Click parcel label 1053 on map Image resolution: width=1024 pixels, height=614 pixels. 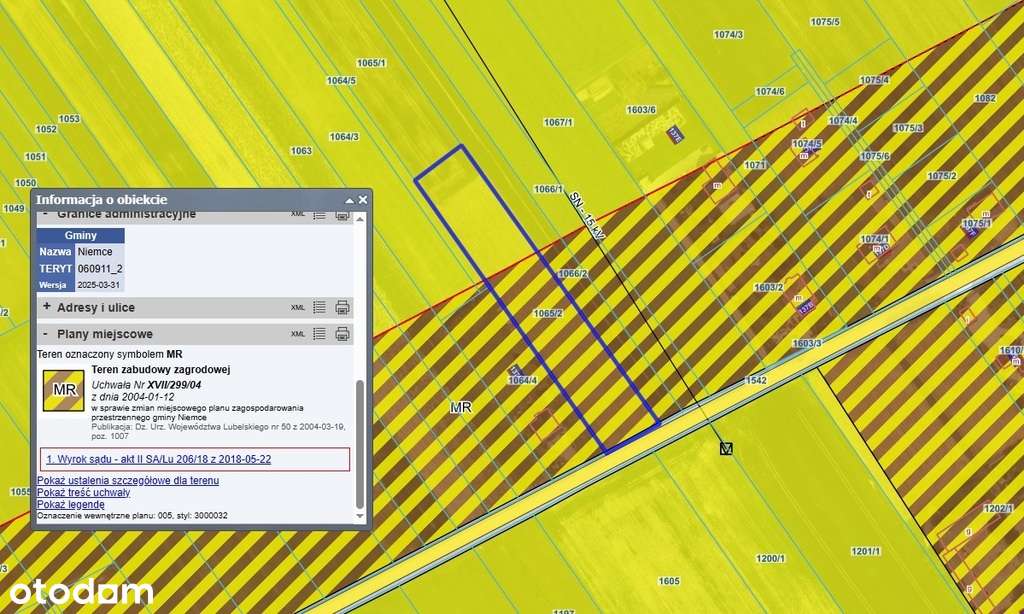point(69,119)
